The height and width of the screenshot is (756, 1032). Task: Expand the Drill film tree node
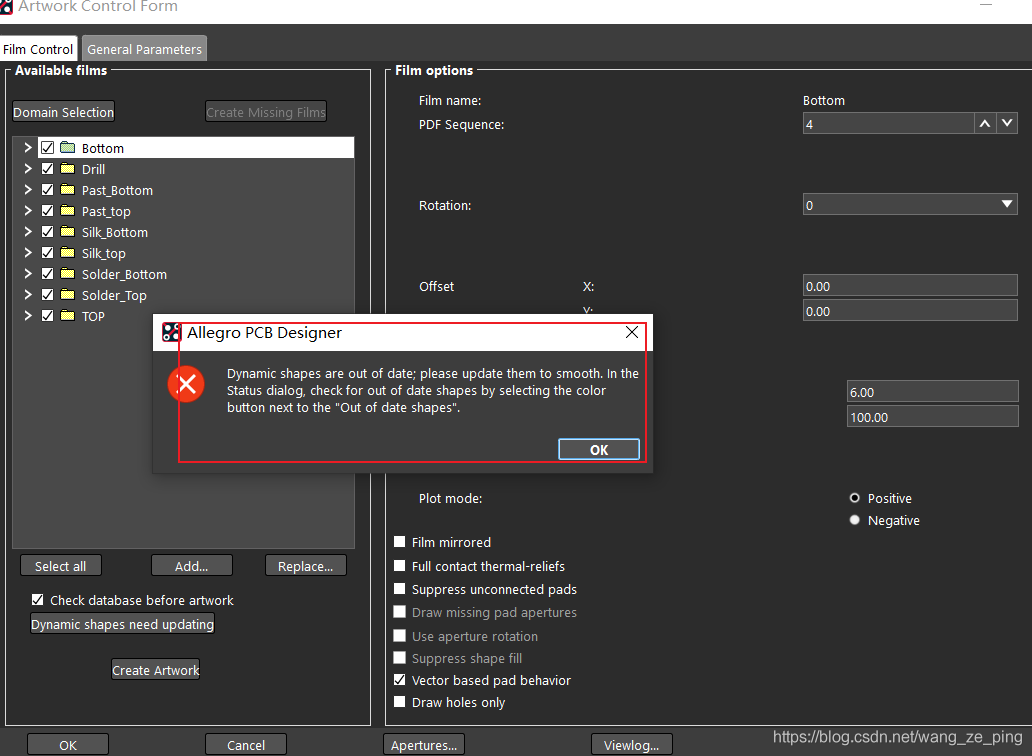point(28,168)
